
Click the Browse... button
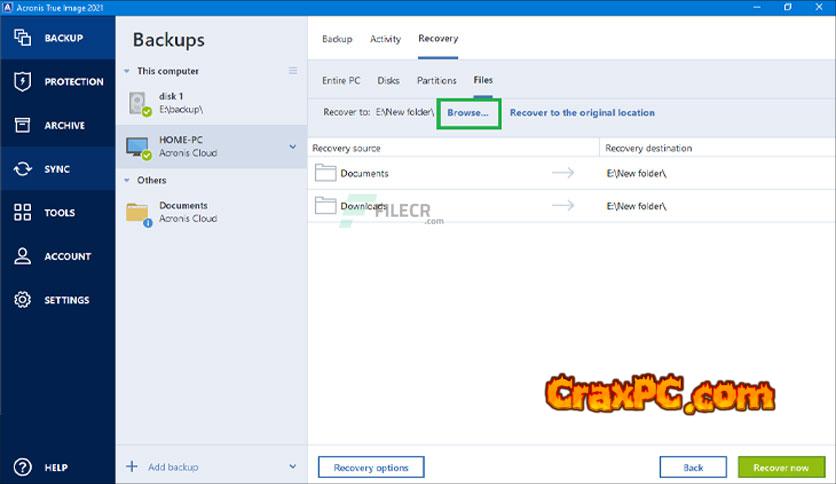pos(468,113)
